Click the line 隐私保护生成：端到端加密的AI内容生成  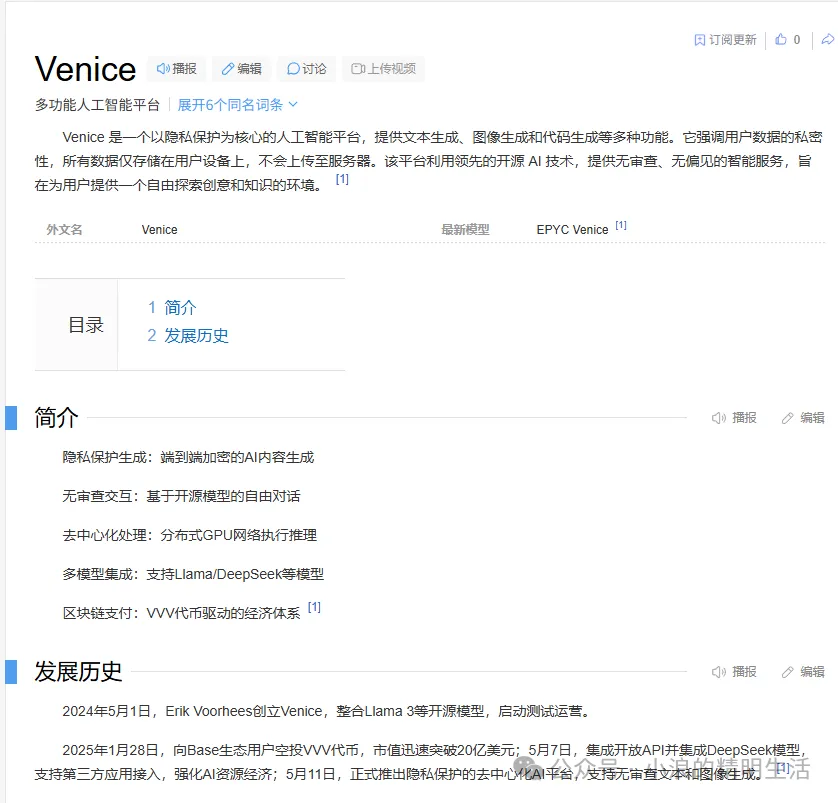point(188,457)
